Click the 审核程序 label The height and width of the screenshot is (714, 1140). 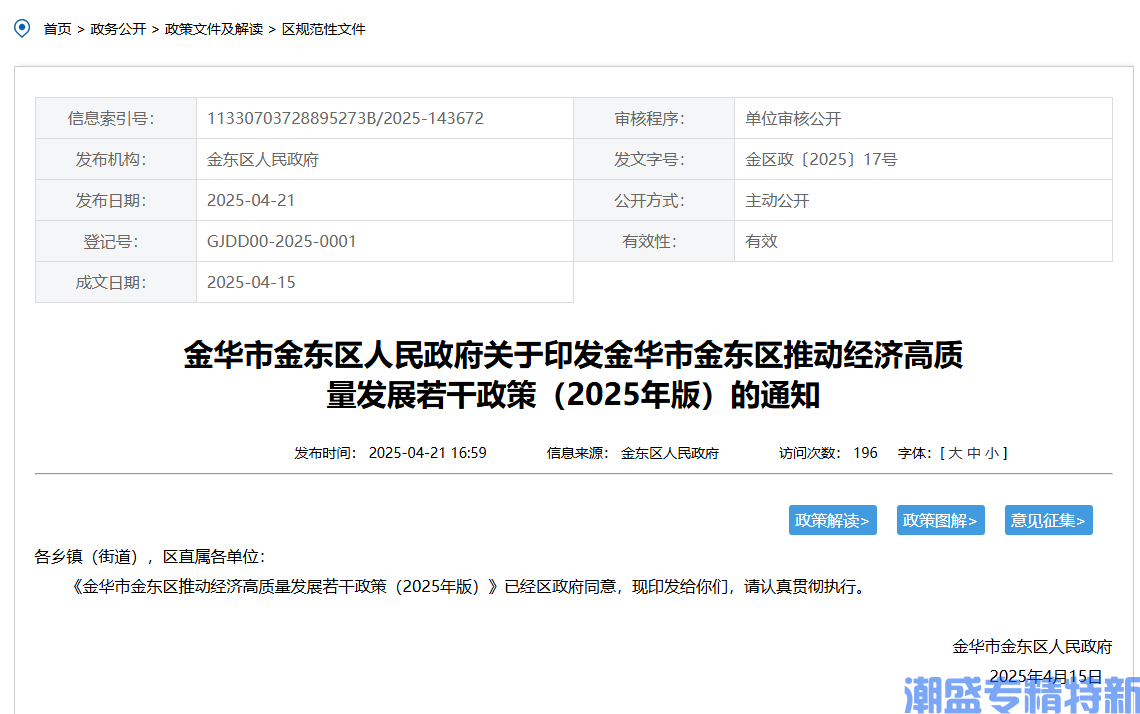click(649, 119)
